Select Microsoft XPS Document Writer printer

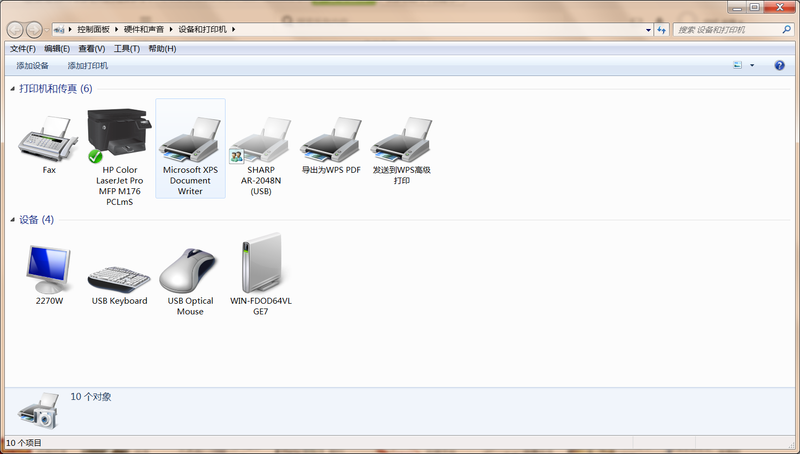click(x=190, y=148)
